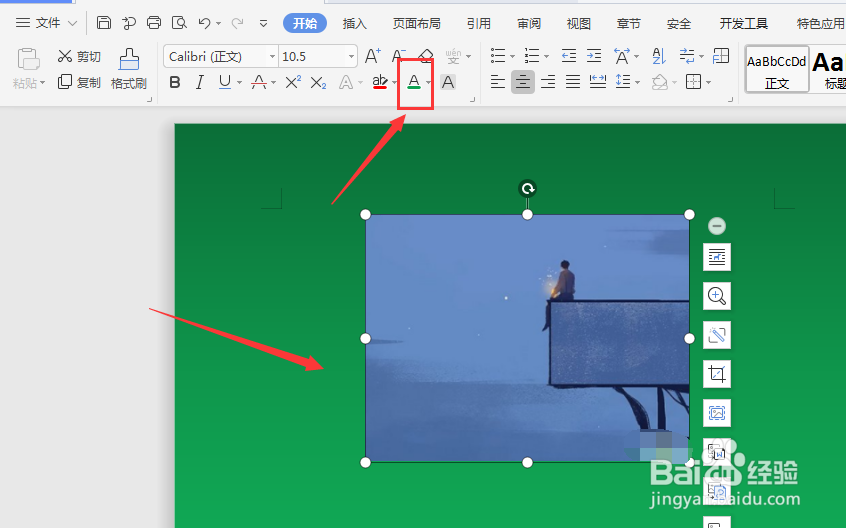Click the magic wand picture tool icon
This screenshot has height=528, width=846.
(x=717, y=335)
